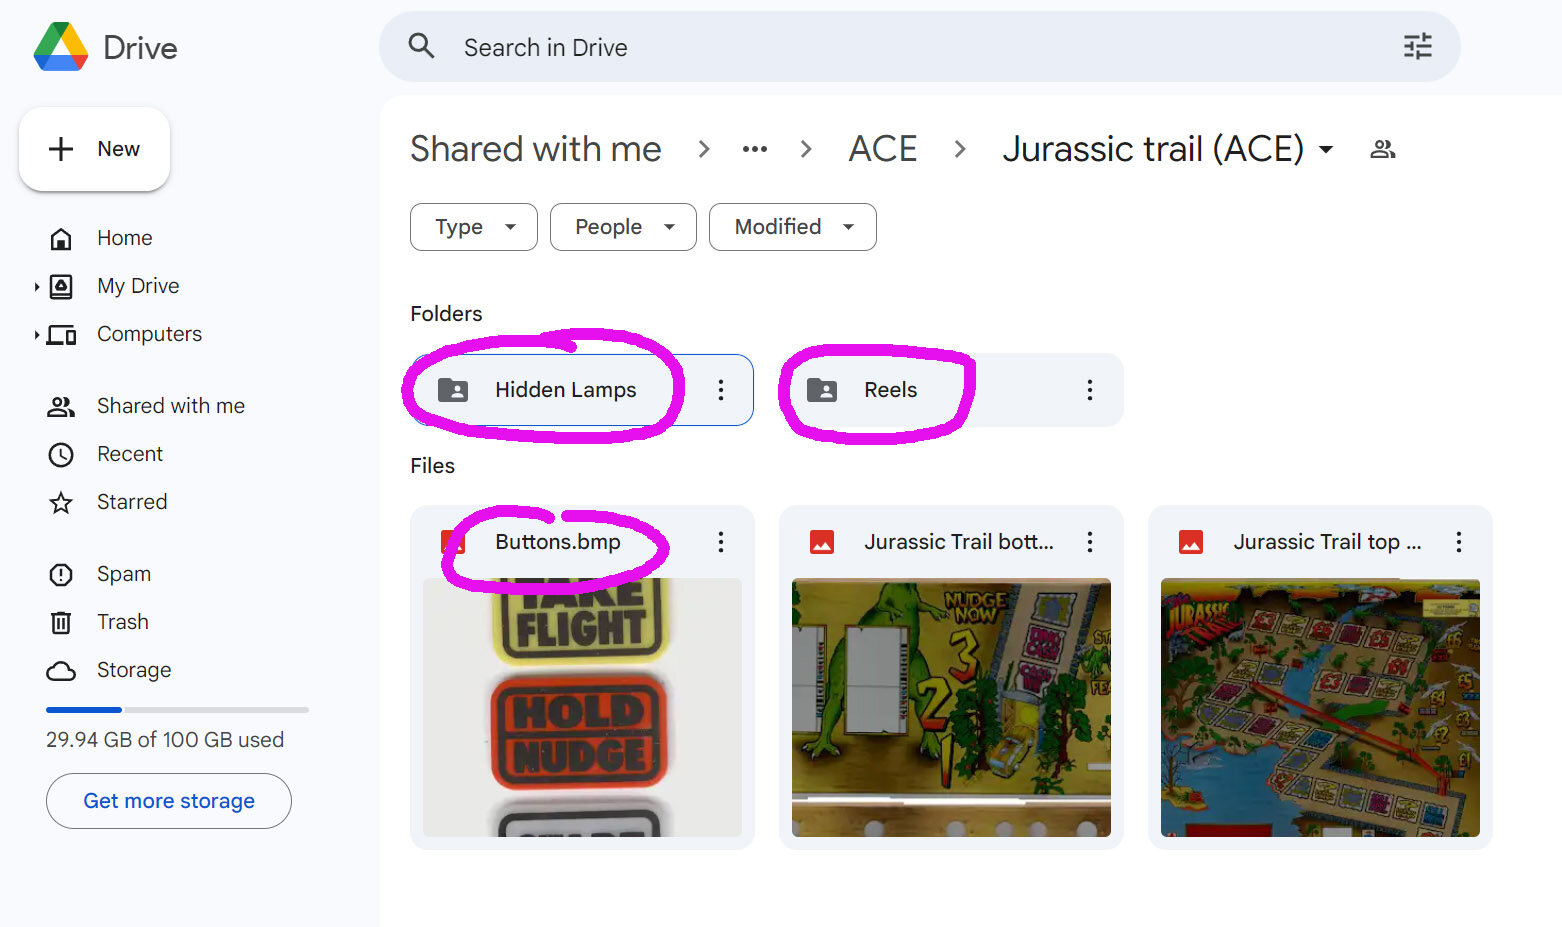
Task: Go to Shared with me in sidebar
Action: (x=170, y=406)
